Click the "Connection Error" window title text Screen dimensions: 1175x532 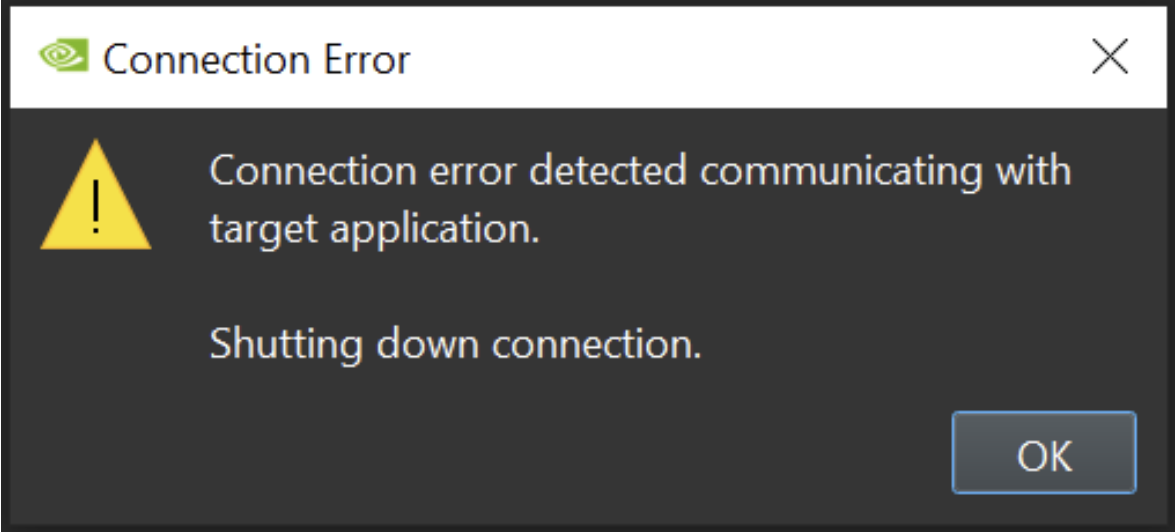[256, 59]
